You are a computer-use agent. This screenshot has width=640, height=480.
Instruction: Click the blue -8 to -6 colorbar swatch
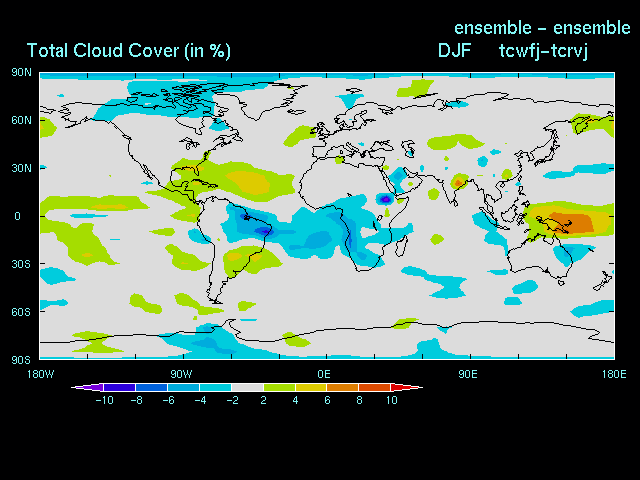tap(151, 387)
